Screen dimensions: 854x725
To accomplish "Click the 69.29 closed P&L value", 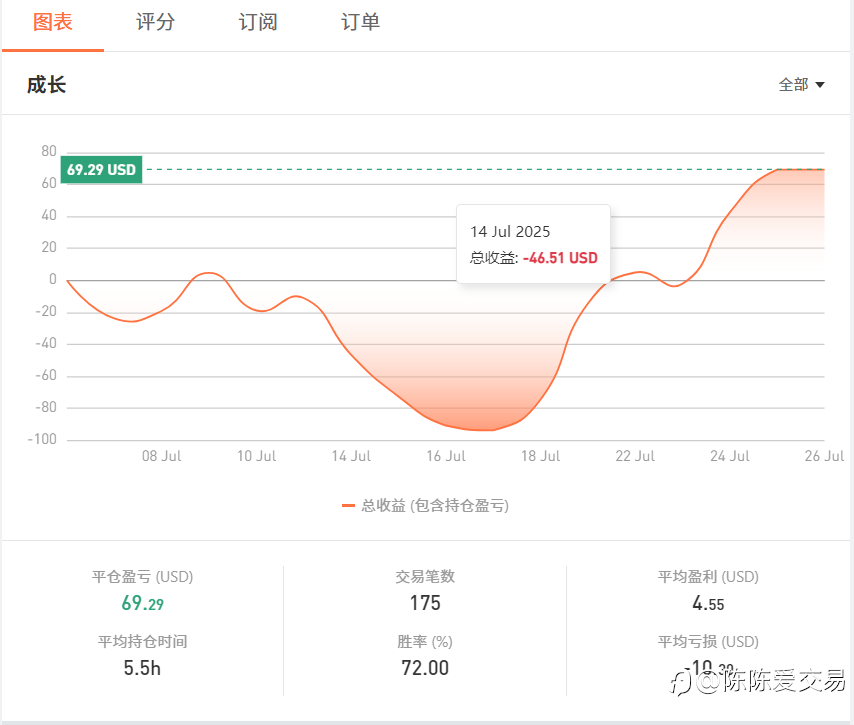I will pos(143,603).
